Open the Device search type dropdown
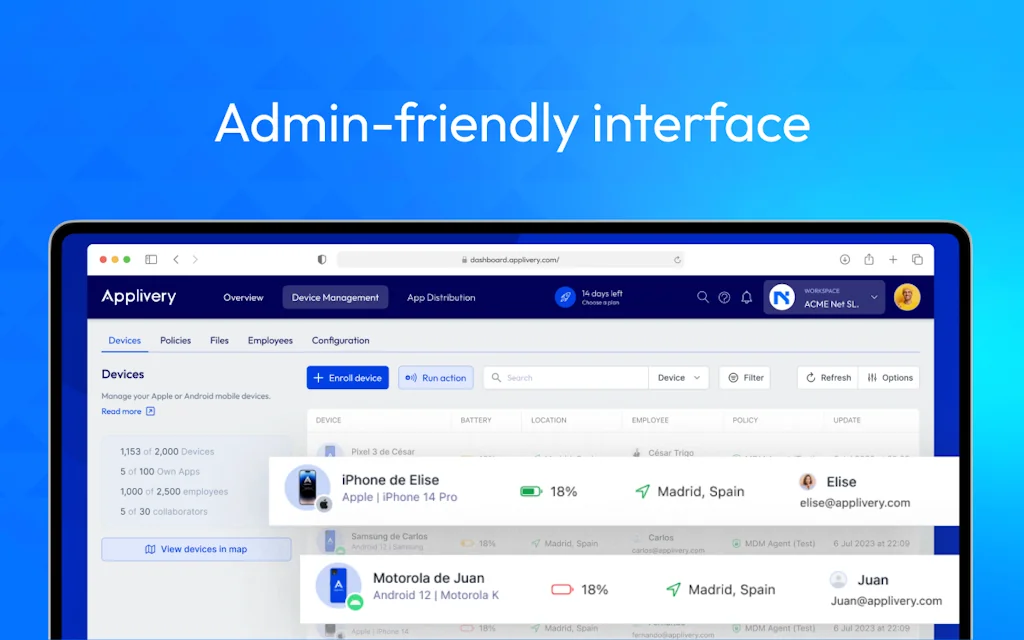 point(678,378)
